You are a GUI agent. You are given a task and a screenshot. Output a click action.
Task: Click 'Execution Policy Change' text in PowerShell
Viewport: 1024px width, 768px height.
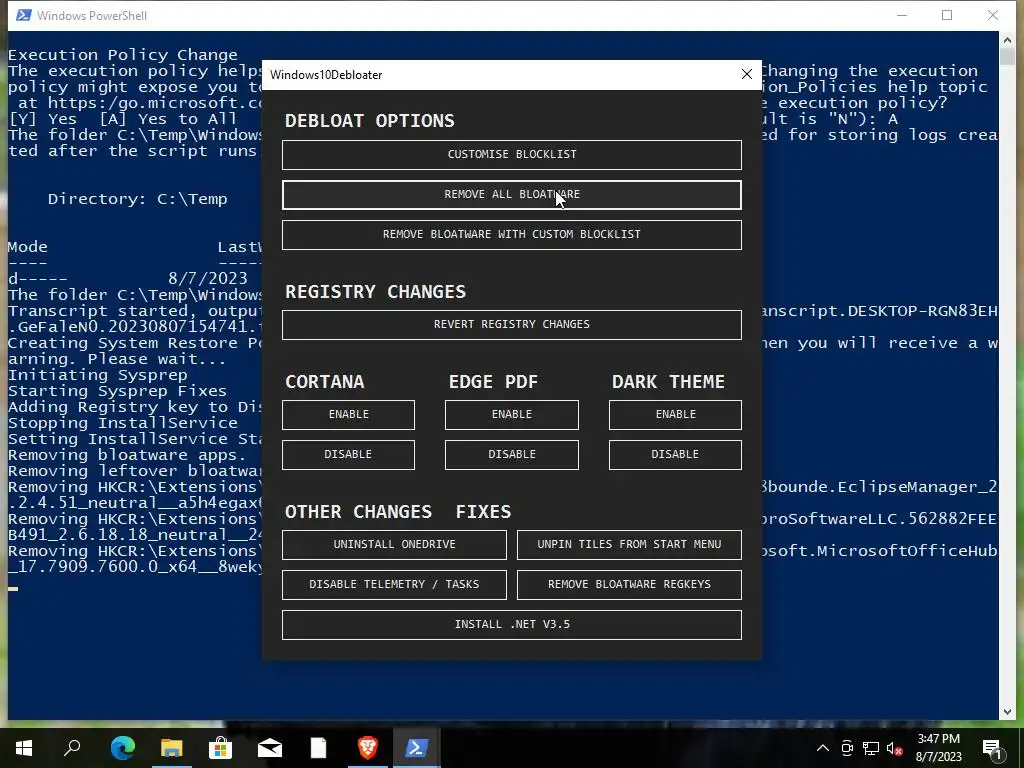pyautogui.click(x=123, y=55)
